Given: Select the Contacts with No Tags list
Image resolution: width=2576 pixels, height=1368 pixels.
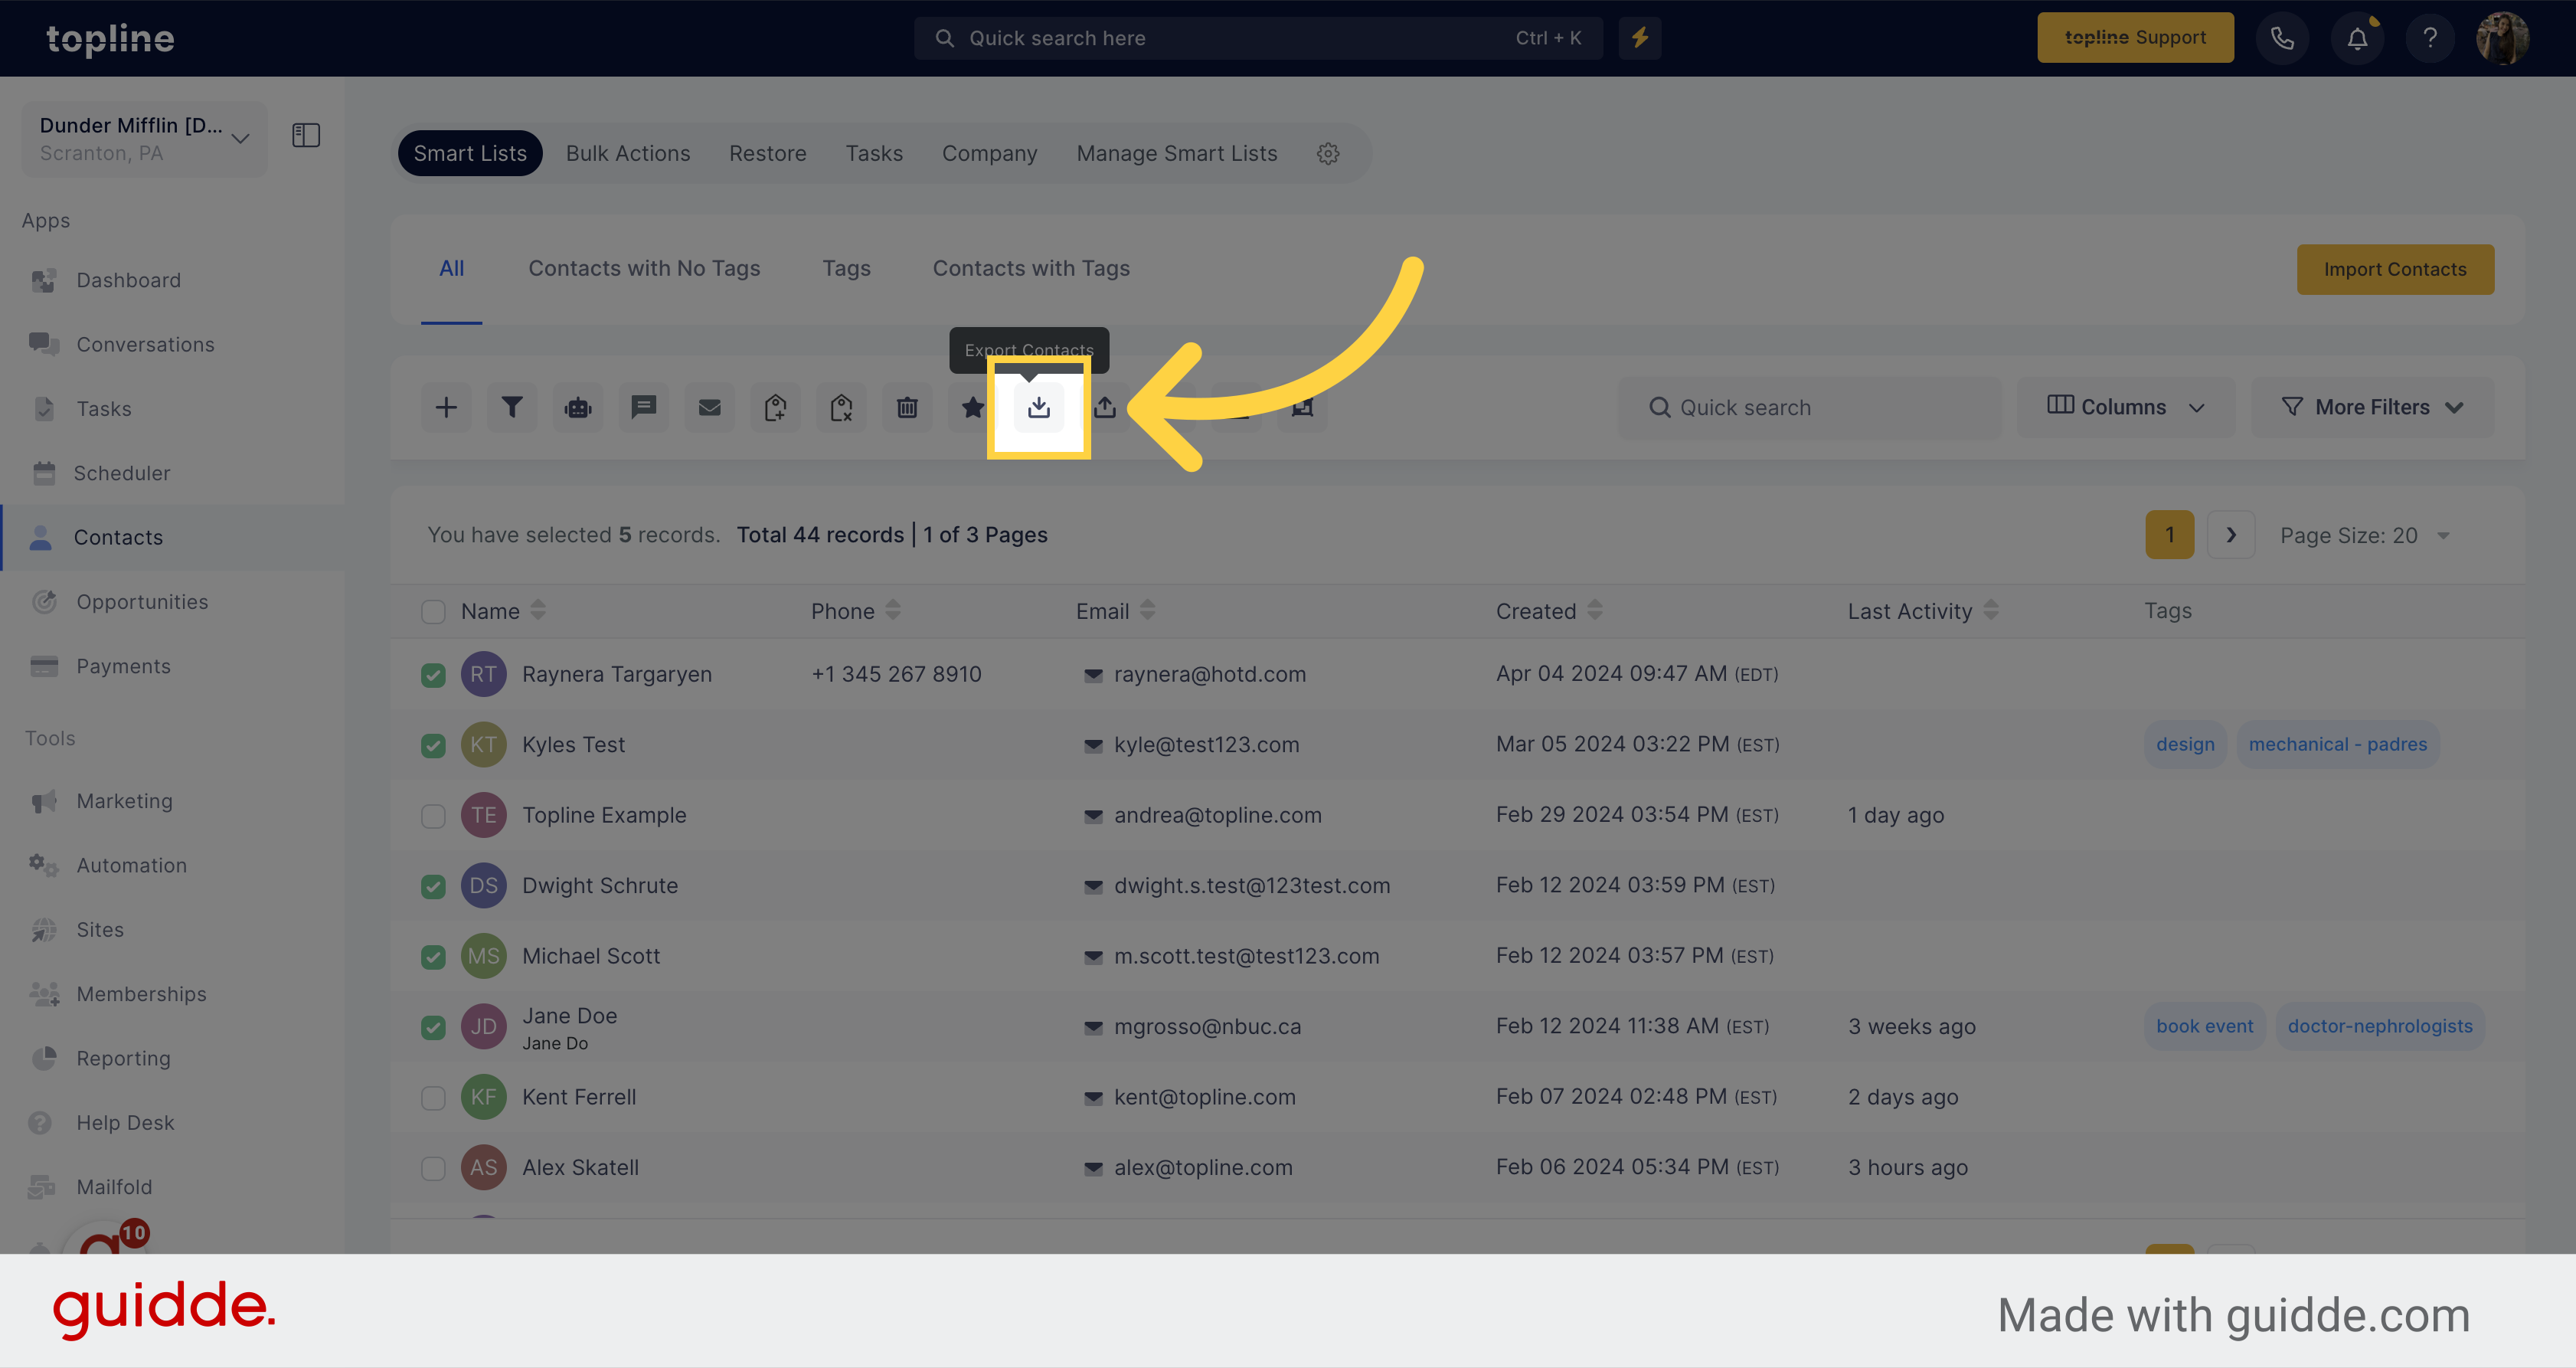Looking at the screenshot, I should coord(644,268).
